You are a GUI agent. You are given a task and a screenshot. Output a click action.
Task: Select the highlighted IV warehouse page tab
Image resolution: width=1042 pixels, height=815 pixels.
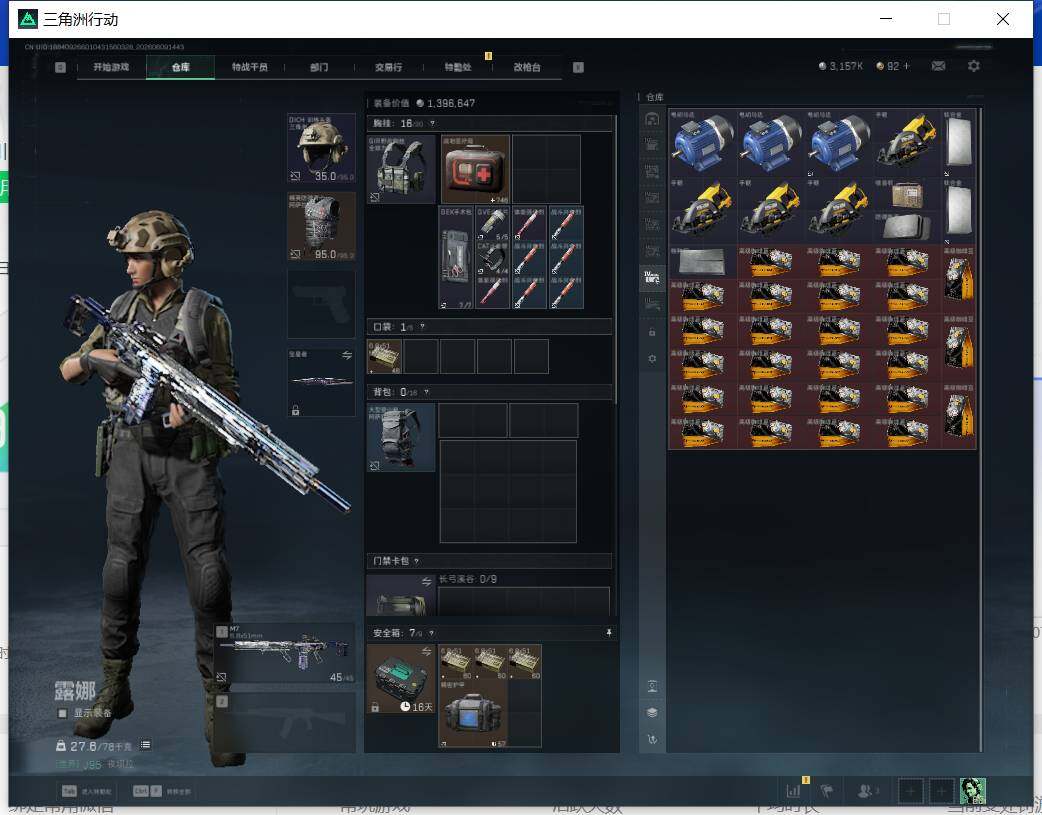click(x=652, y=277)
